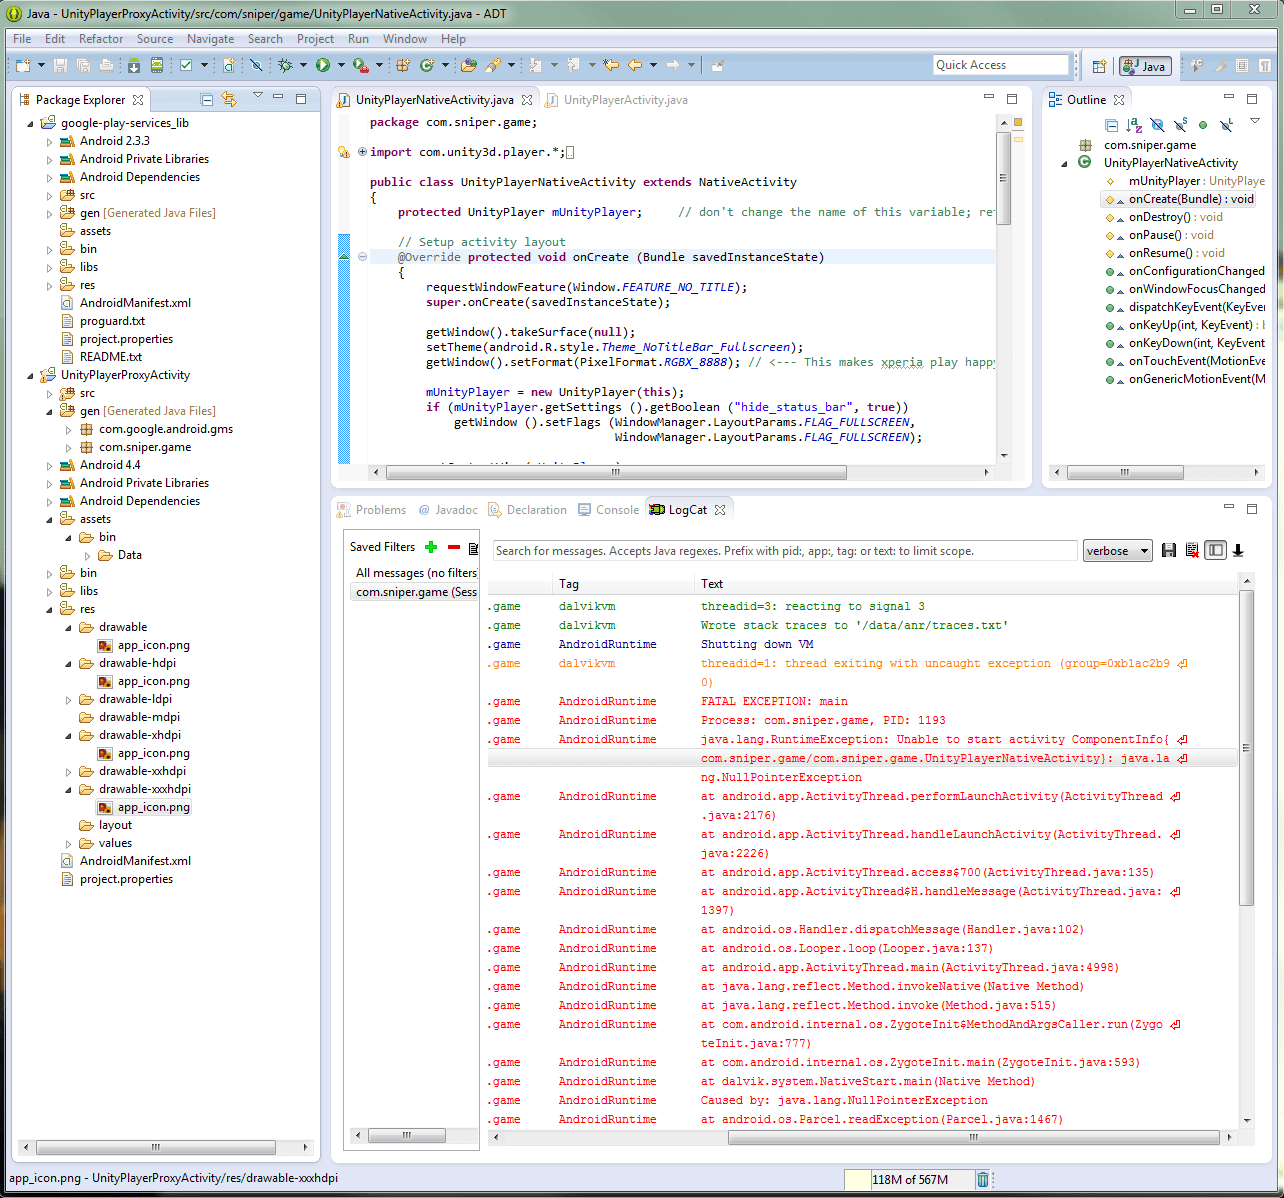Screen dimensions: 1284x1198
Task: Collapse all nodes in Package Explorer
Action: (x=207, y=100)
